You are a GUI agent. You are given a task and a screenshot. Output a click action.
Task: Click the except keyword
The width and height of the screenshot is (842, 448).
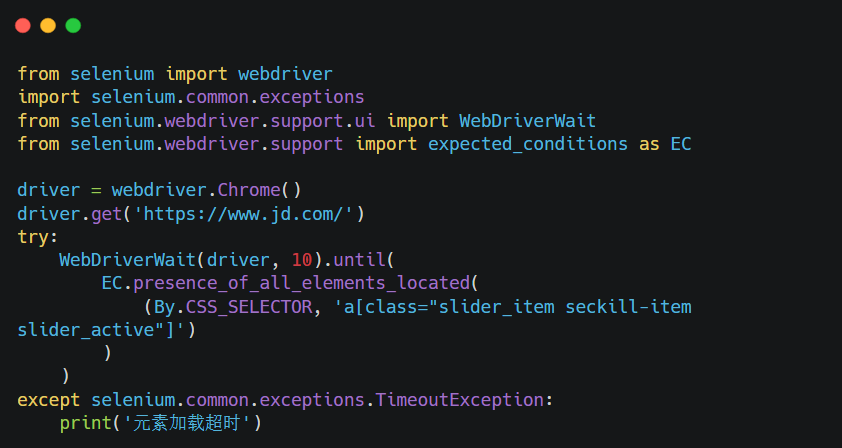(49, 400)
